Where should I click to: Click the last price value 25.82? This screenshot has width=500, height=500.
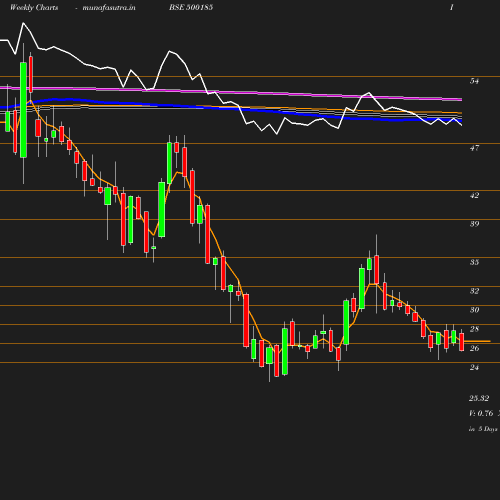(x=479, y=398)
